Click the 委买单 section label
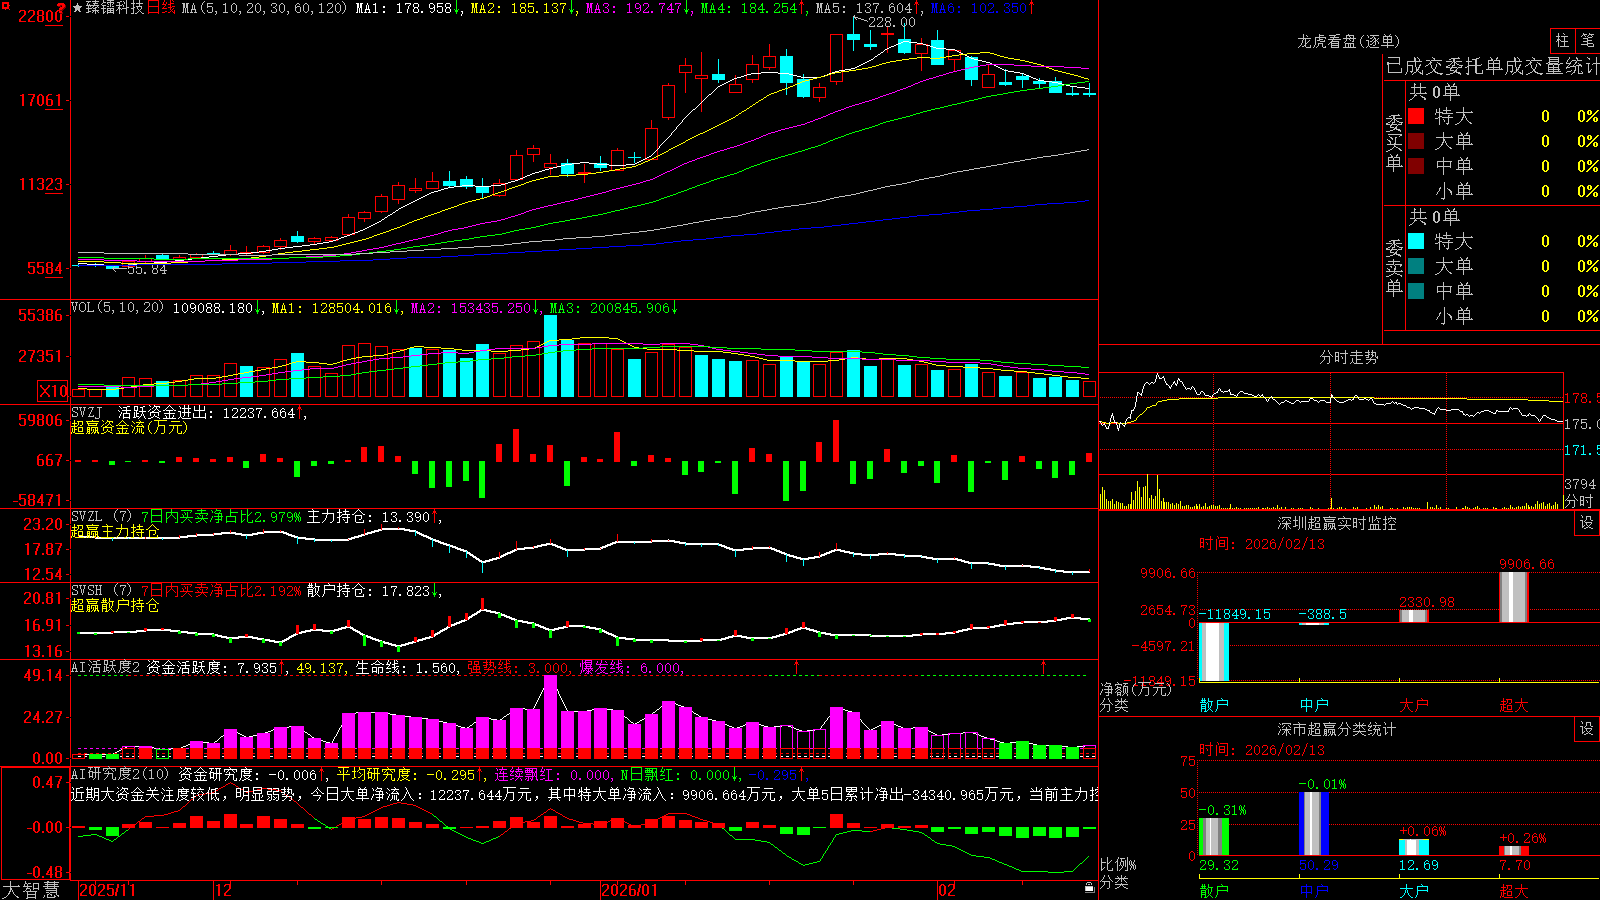This screenshot has width=1600, height=900. click(x=1394, y=143)
